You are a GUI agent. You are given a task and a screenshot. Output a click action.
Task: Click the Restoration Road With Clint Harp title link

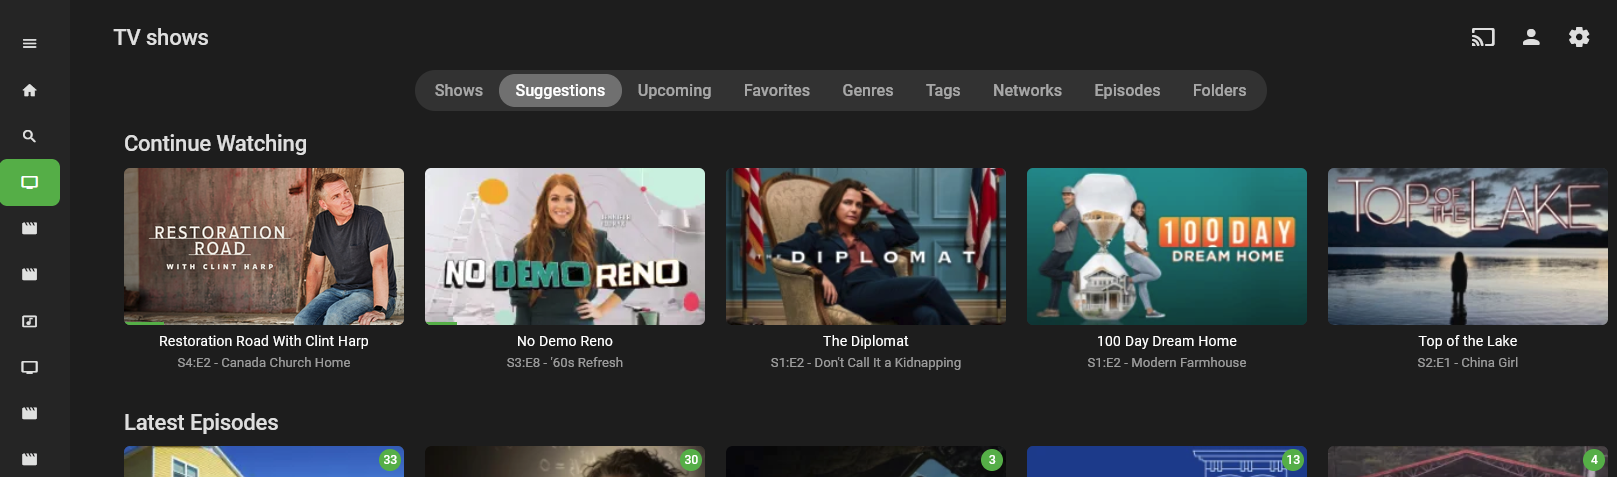coord(264,341)
